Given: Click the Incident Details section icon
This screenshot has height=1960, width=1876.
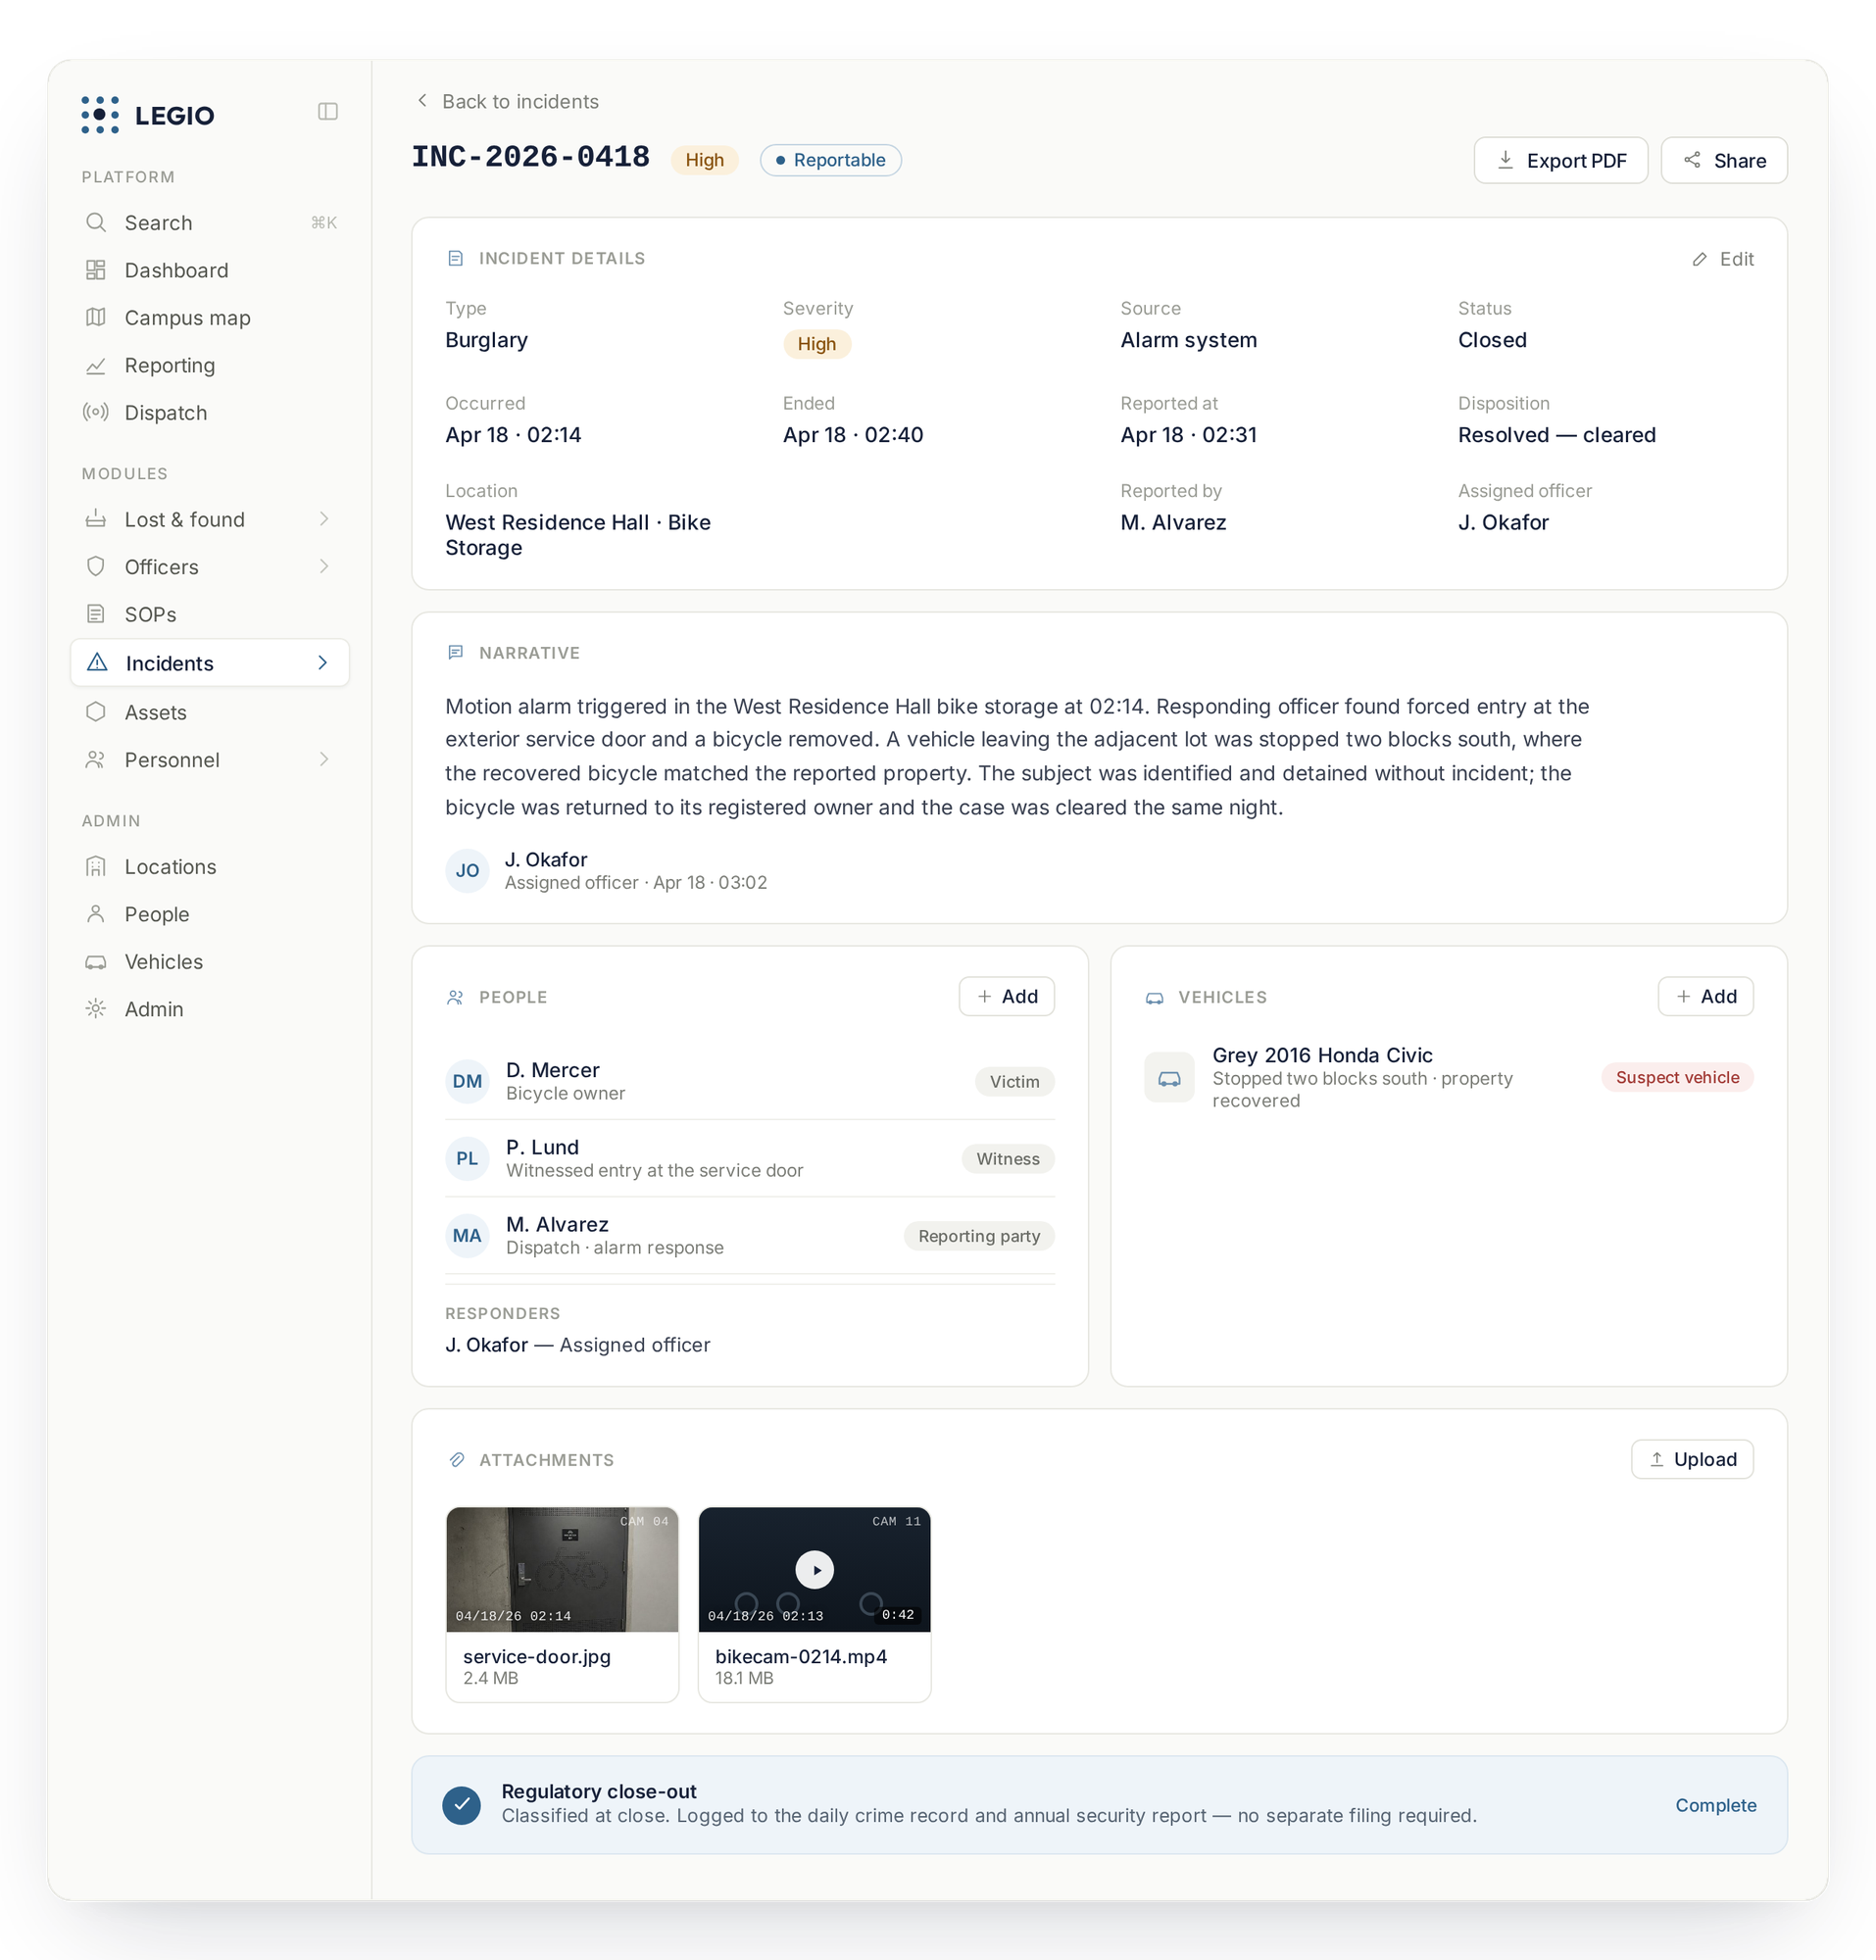Looking at the screenshot, I should pos(456,258).
